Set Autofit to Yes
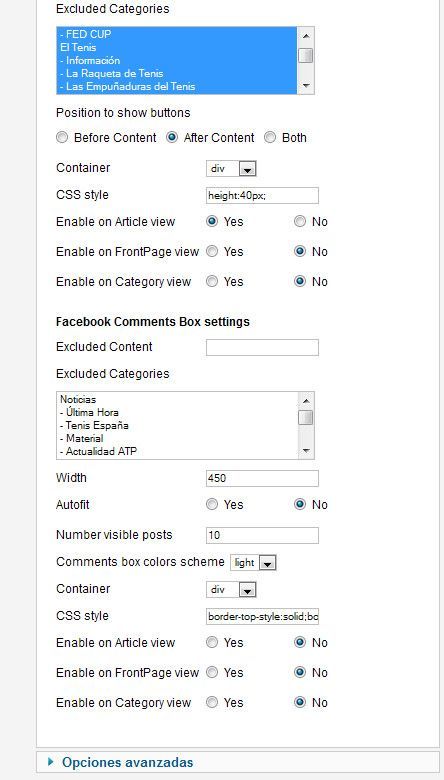Viewport: 444px width, 780px height. pyautogui.click(x=212, y=504)
